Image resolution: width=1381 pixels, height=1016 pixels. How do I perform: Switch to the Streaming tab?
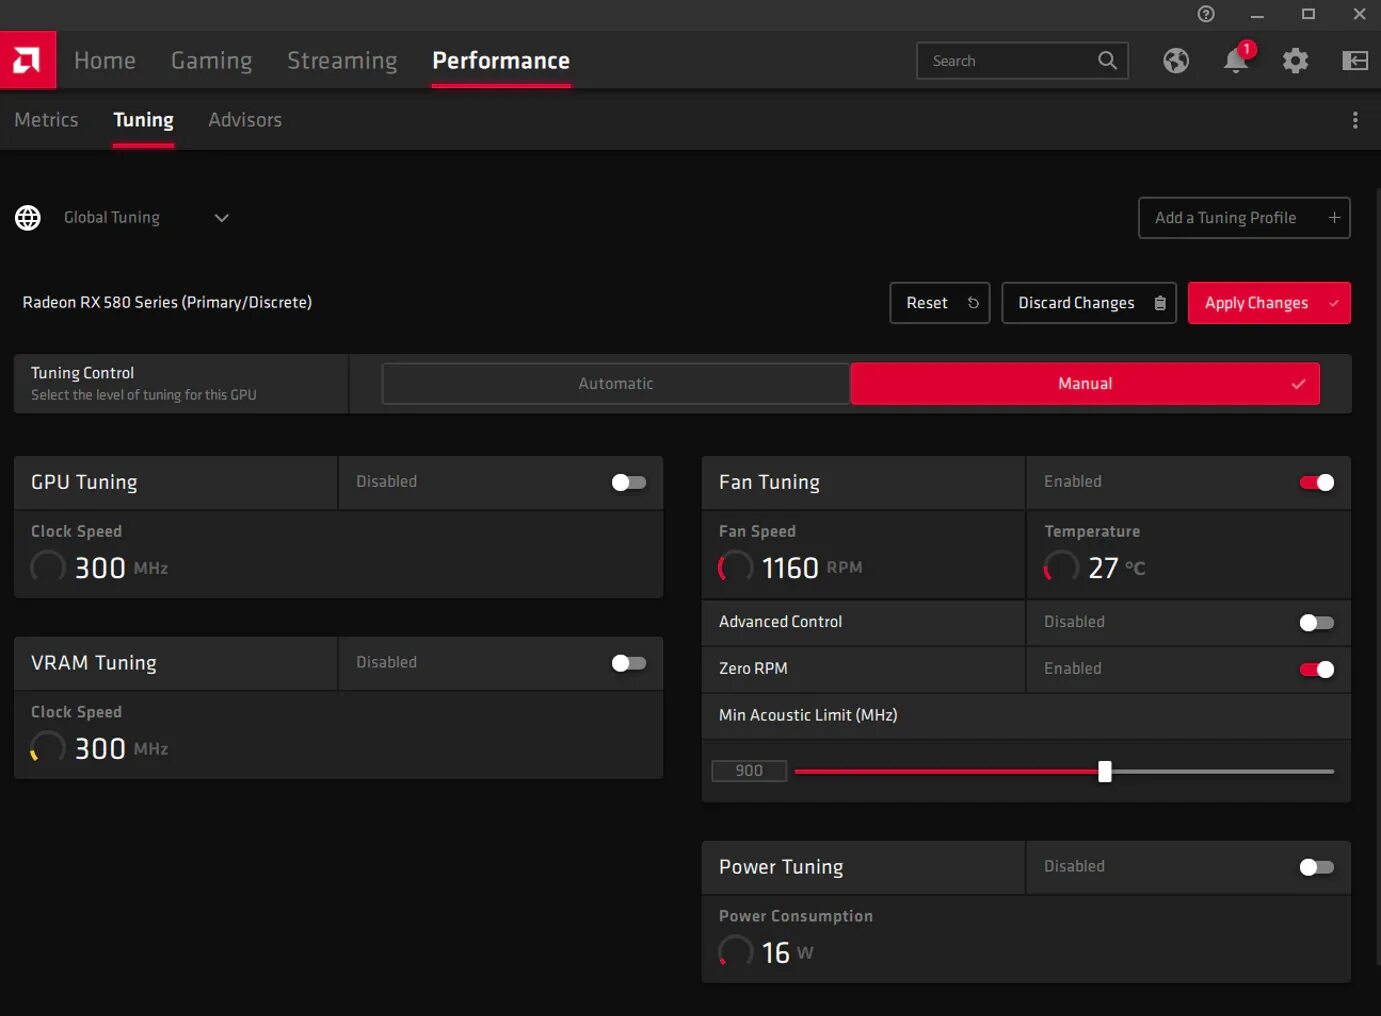tap(342, 61)
